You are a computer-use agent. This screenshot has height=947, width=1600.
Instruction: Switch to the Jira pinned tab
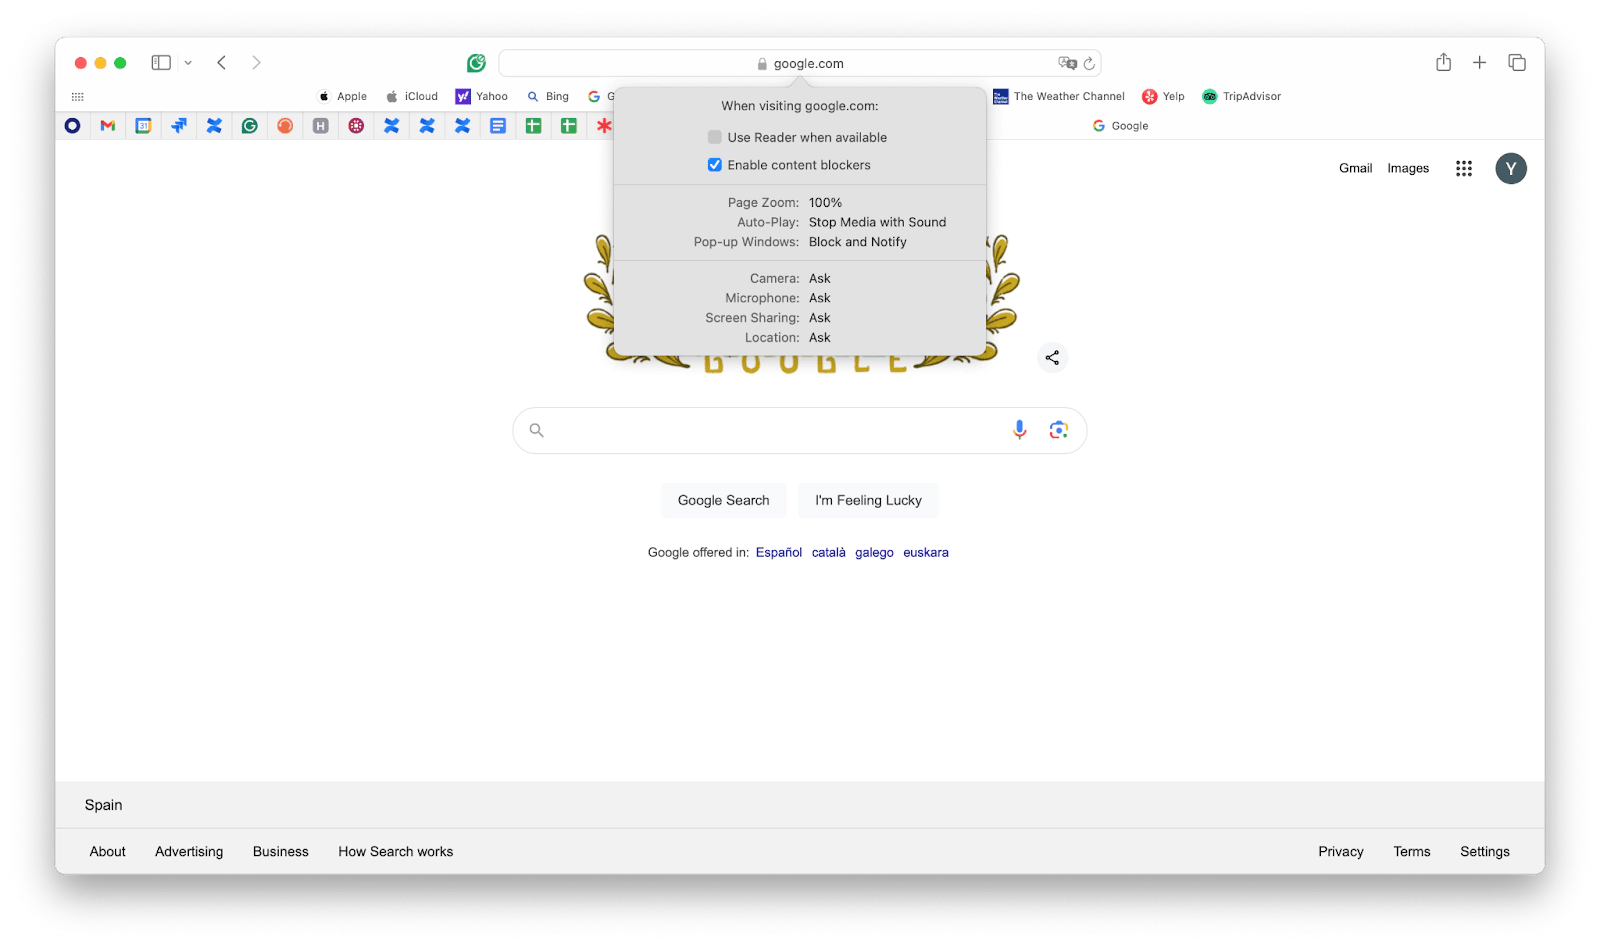[x=179, y=126]
